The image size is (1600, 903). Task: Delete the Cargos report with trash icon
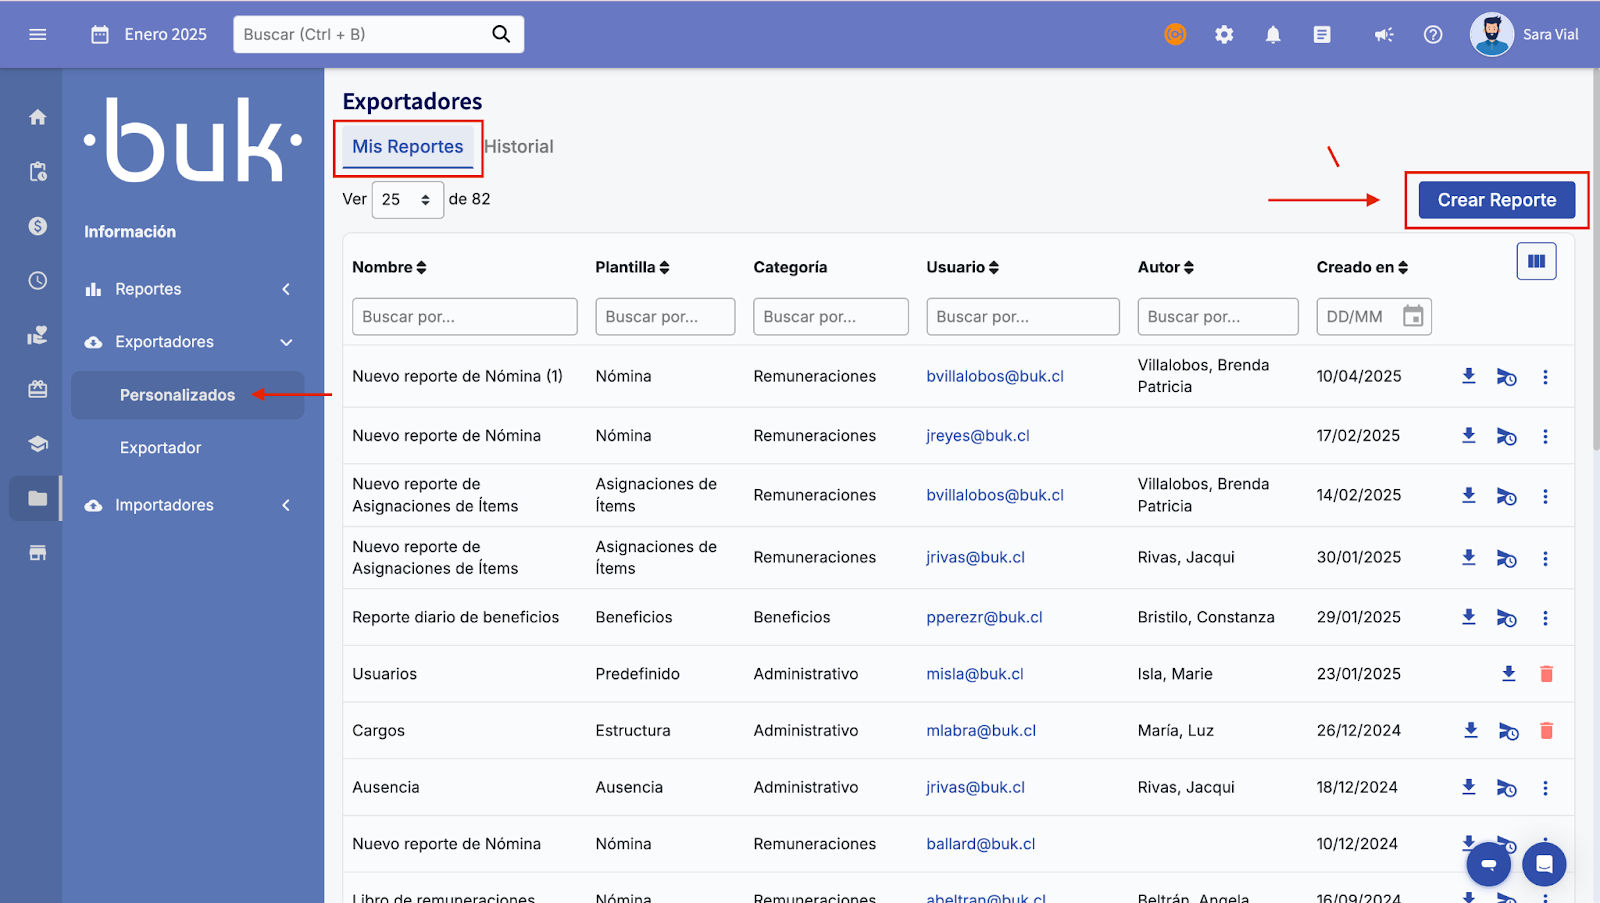click(x=1546, y=731)
